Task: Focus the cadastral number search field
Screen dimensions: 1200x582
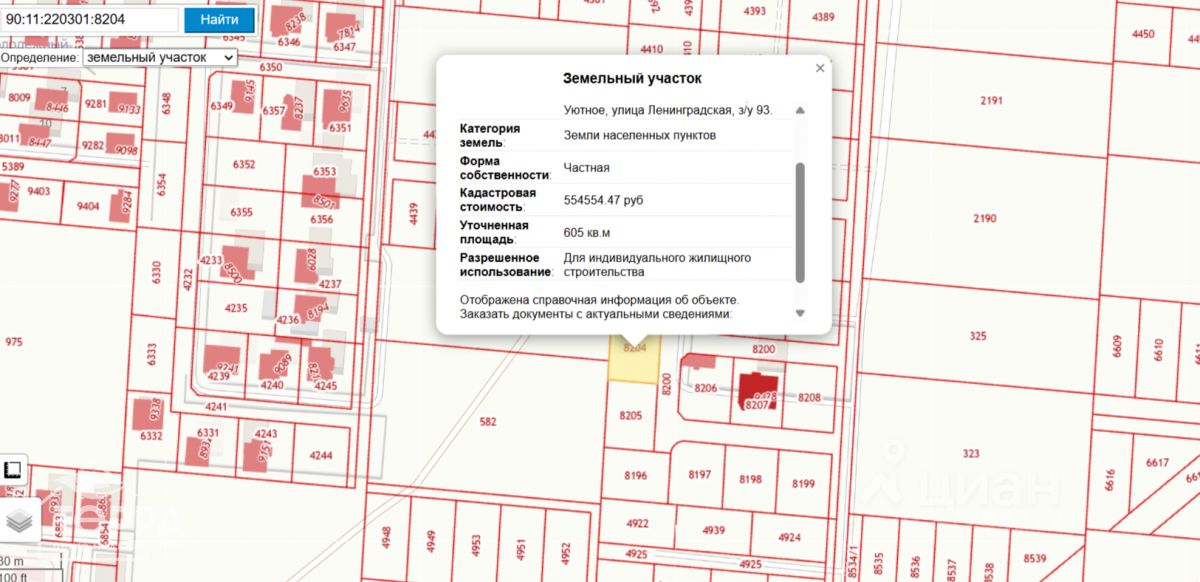Action: [x=90, y=19]
